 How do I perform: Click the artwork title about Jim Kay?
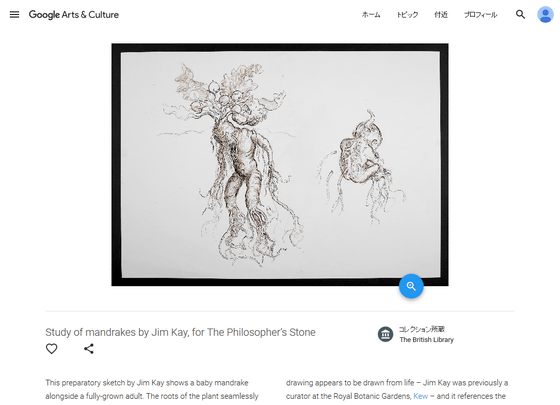pyautogui.click(x=180, y=332)
